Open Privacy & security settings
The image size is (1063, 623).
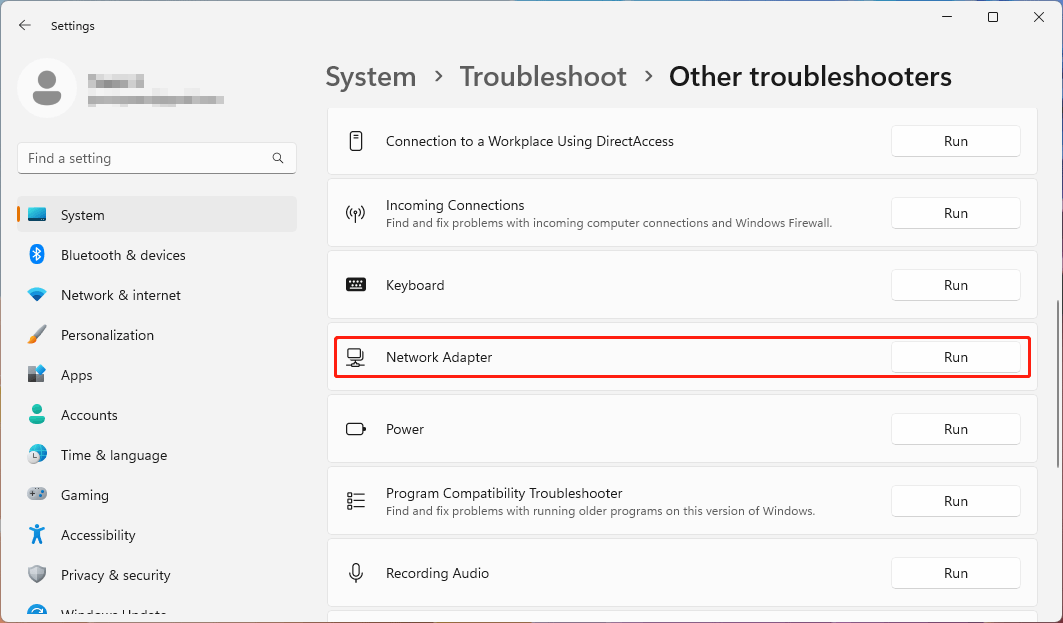coord(157,575)
